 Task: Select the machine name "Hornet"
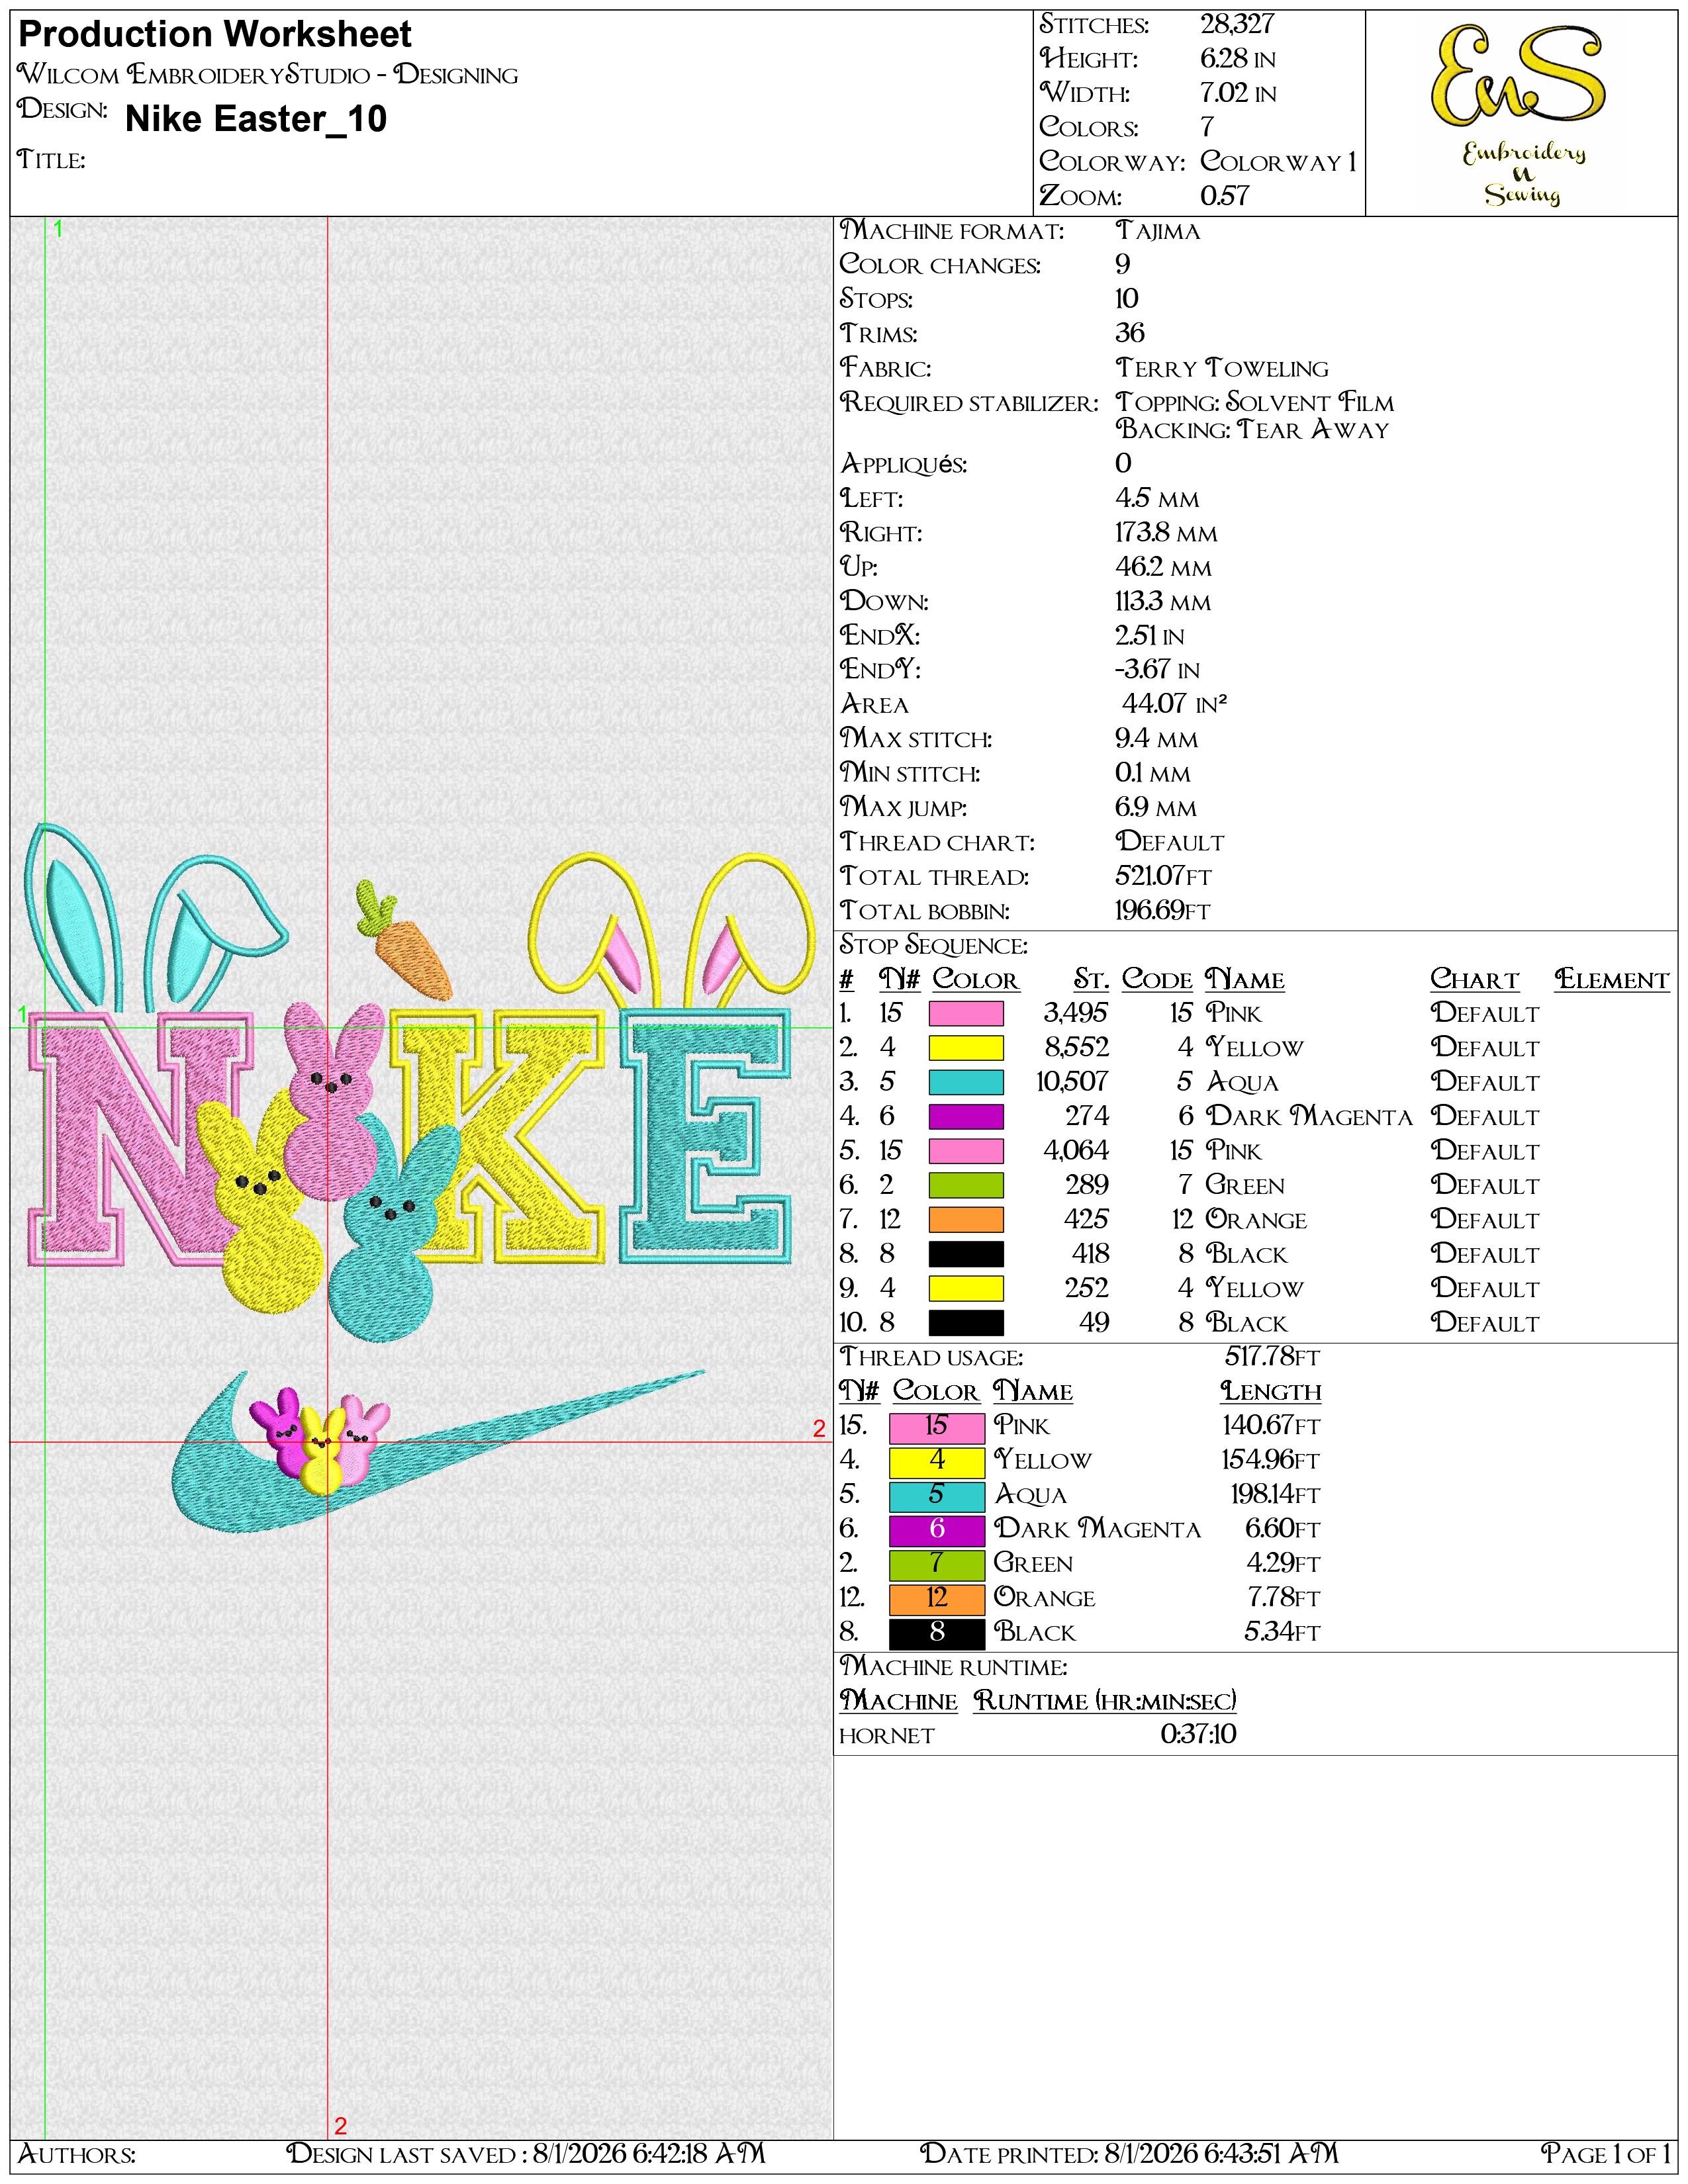coord(887,1736)
